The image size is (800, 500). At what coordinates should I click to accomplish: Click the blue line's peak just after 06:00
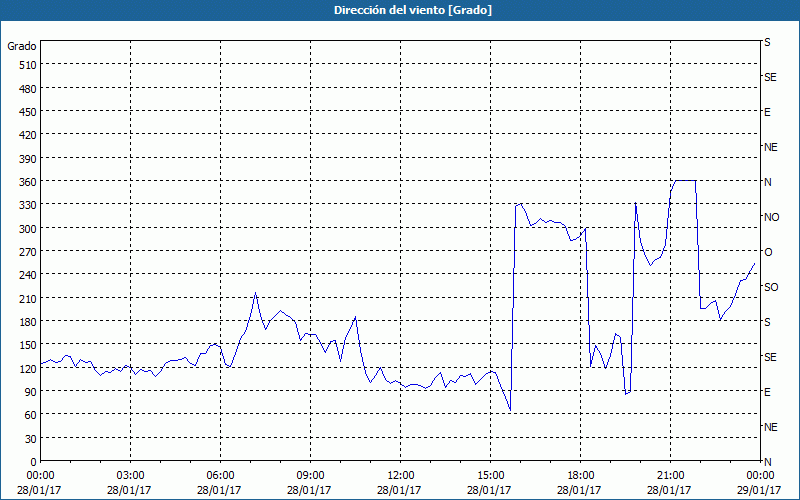click(255, 293)
